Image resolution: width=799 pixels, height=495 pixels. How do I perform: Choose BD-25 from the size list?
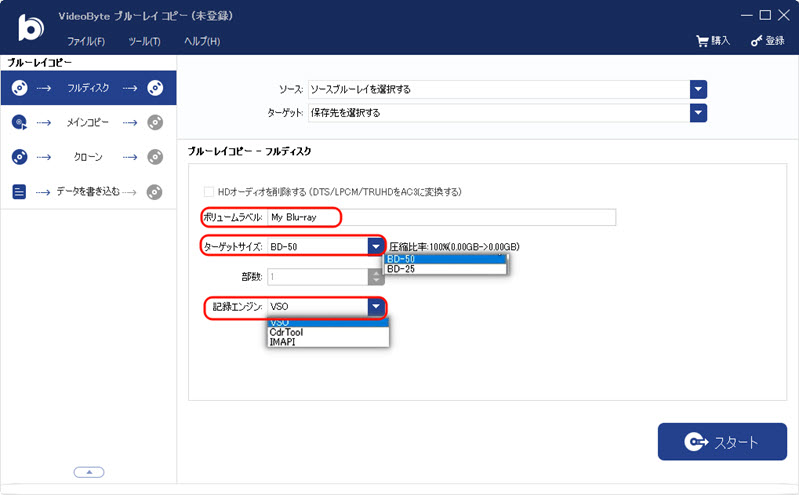(x=445, y=269)
